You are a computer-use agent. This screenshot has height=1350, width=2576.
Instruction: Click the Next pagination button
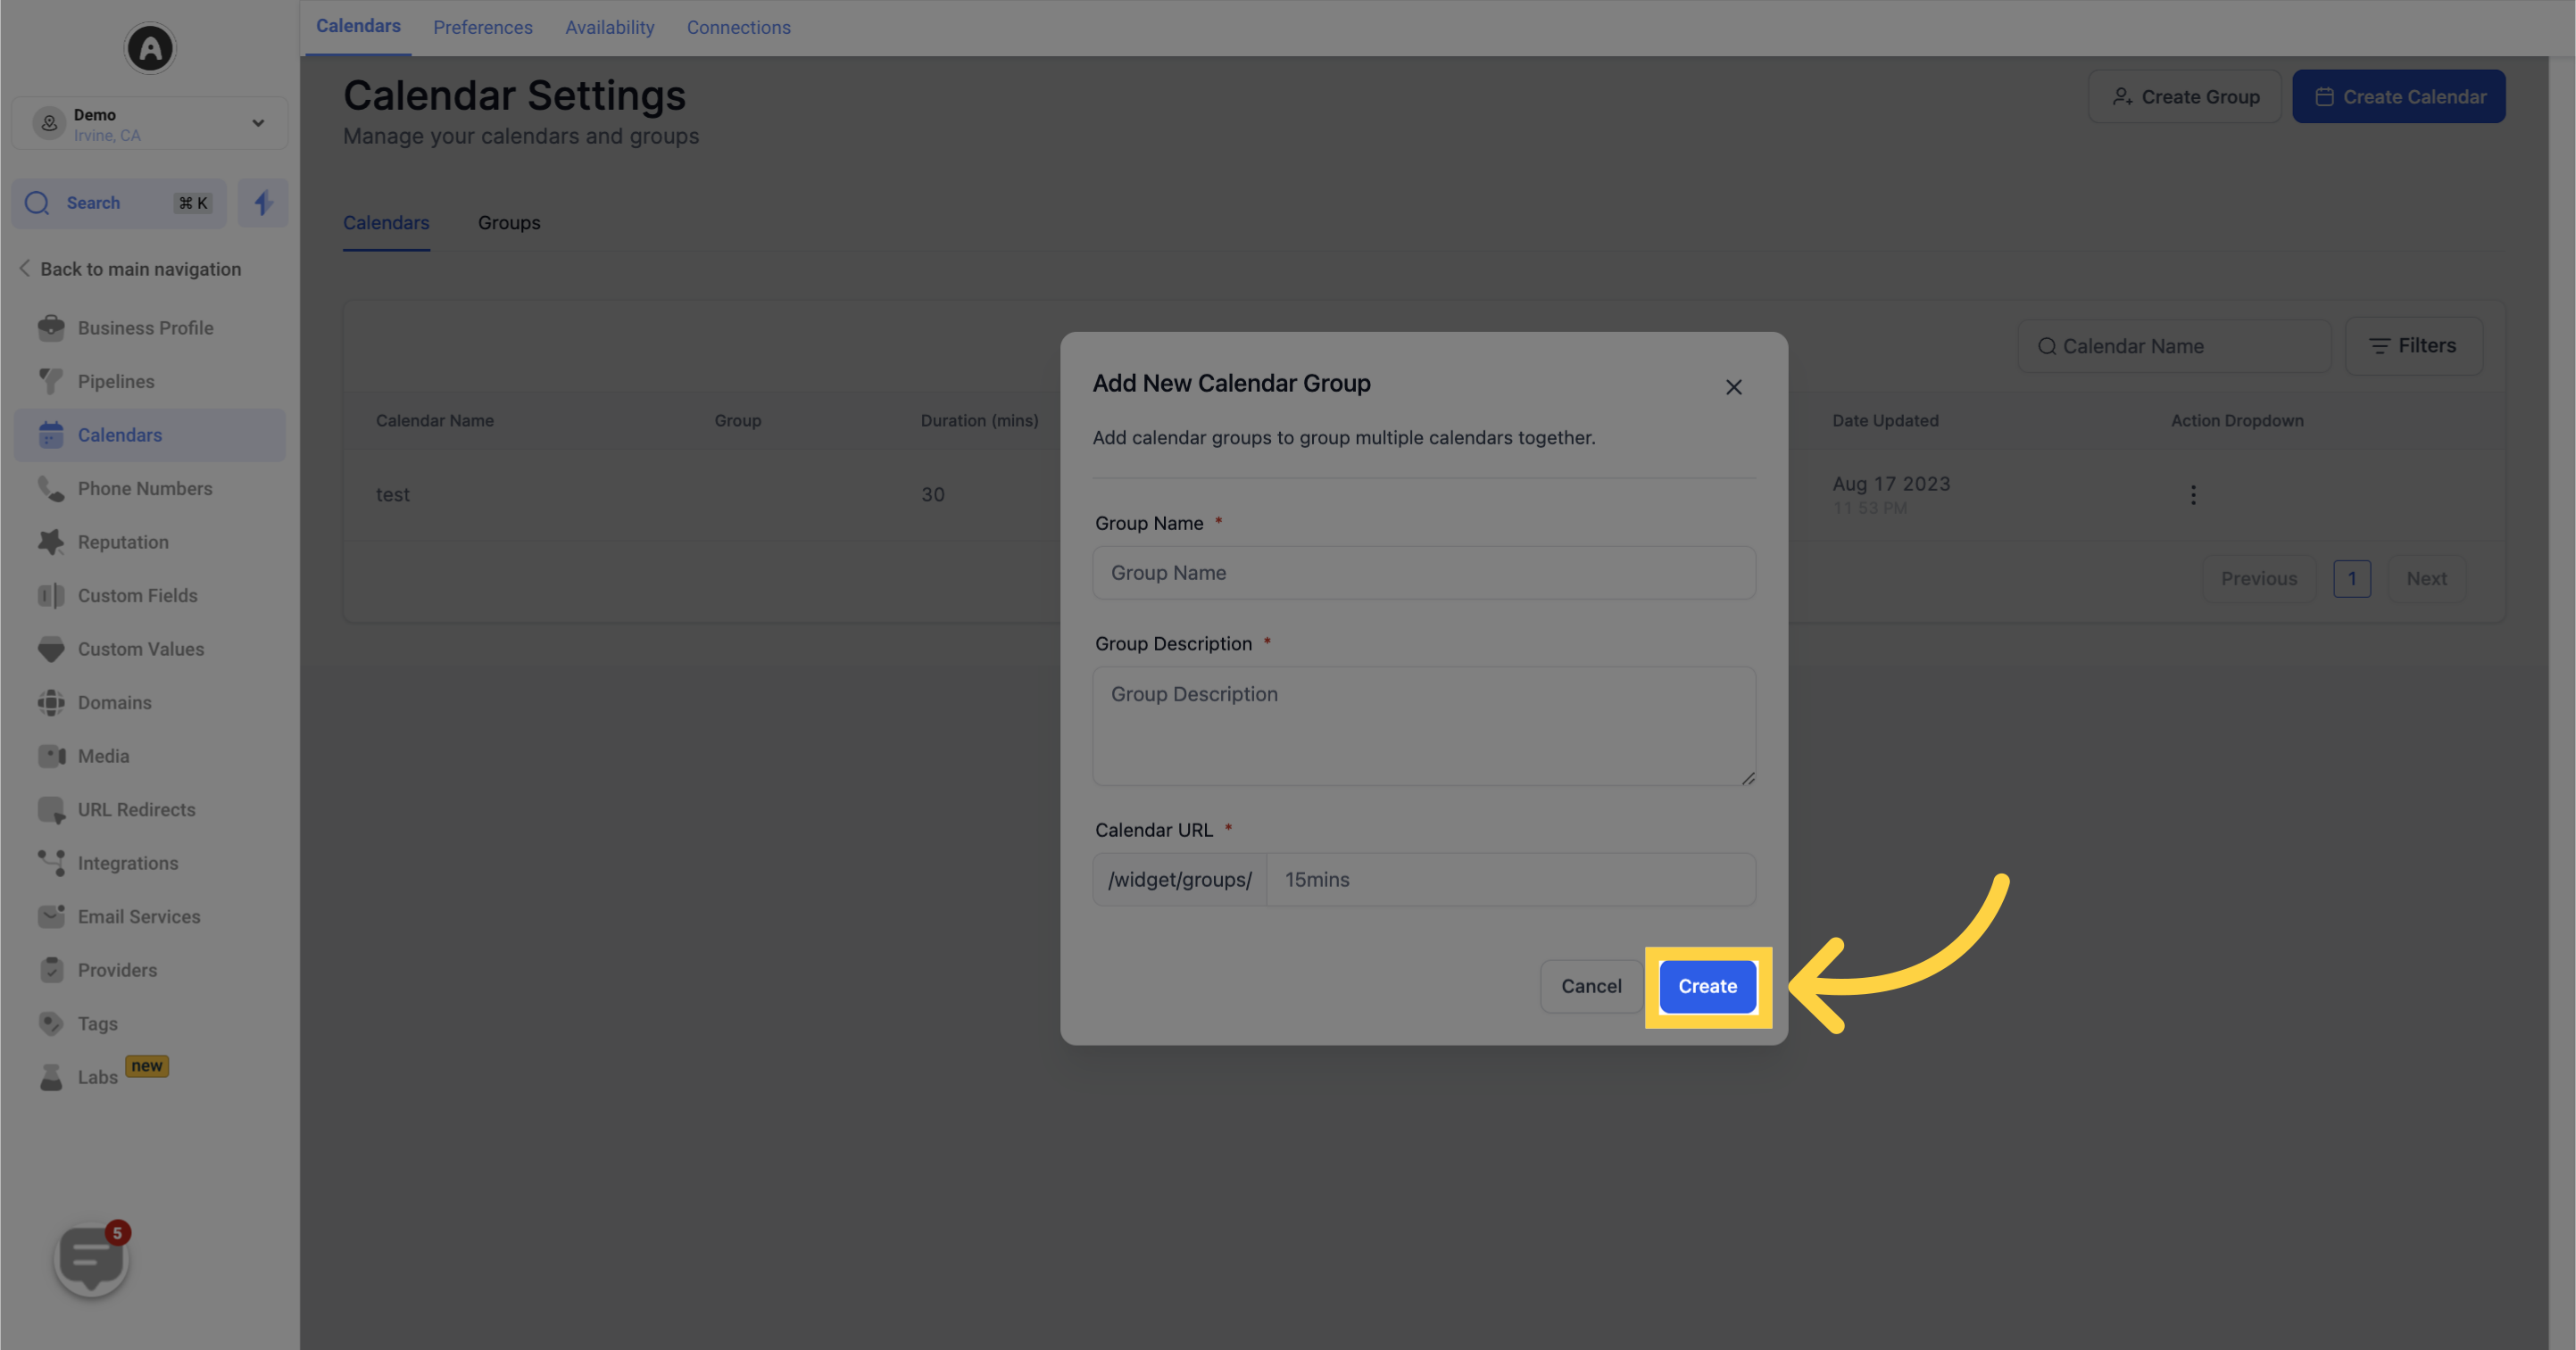coord(2426,578)
